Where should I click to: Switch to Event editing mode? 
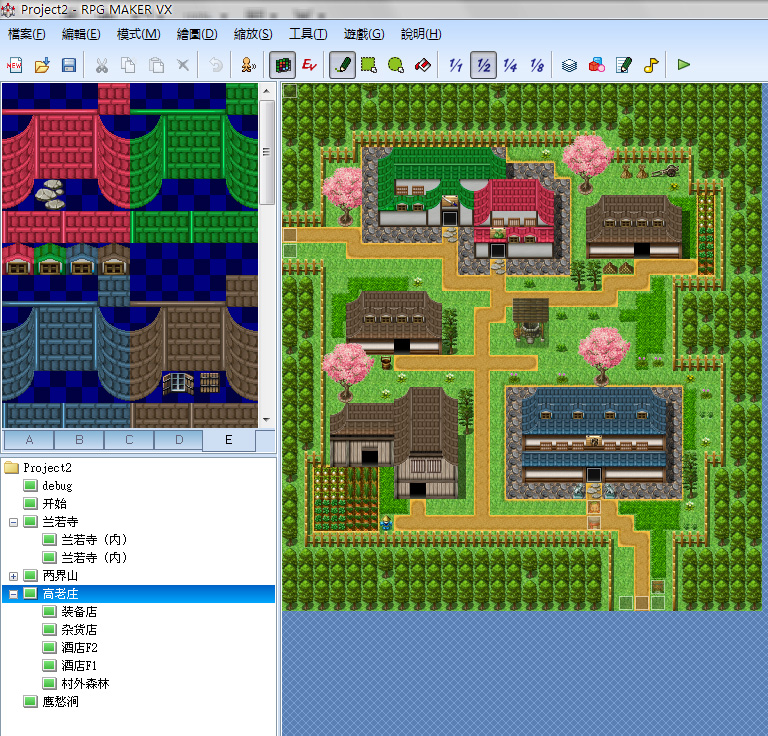pyautogui.click(x=309, y=65)
